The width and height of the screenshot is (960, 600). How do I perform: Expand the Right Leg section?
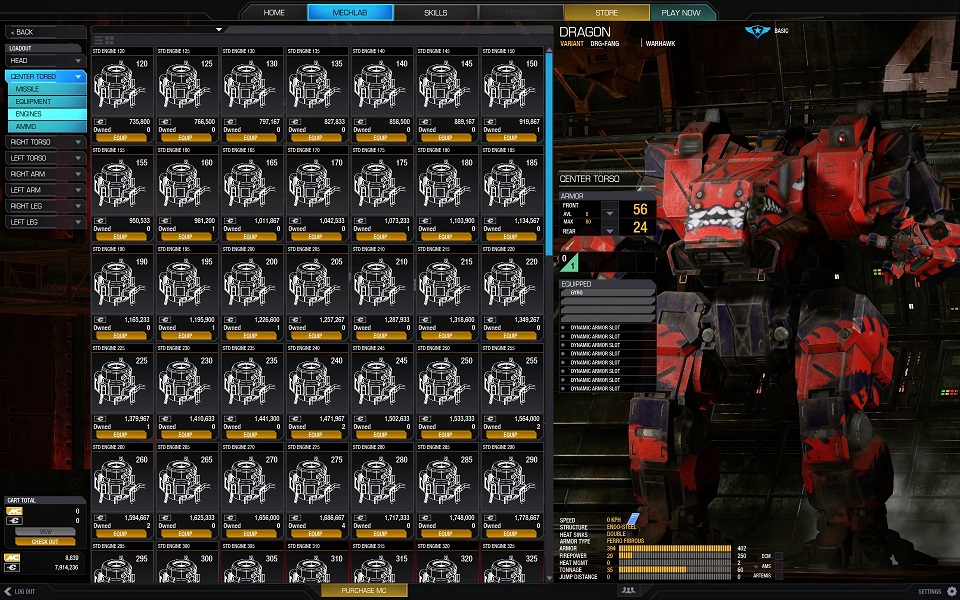coord(45,206)
